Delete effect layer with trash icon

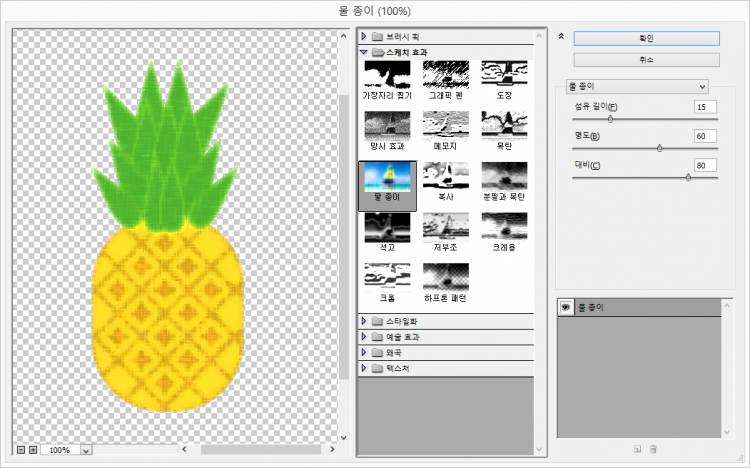(653, 449)
